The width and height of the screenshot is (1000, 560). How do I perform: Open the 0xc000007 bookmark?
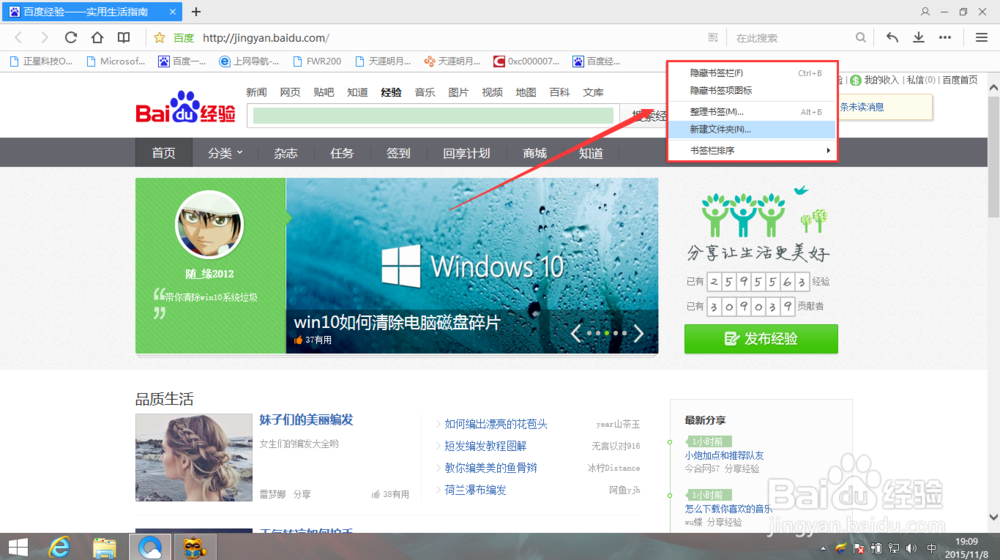[x=527, y=61]
